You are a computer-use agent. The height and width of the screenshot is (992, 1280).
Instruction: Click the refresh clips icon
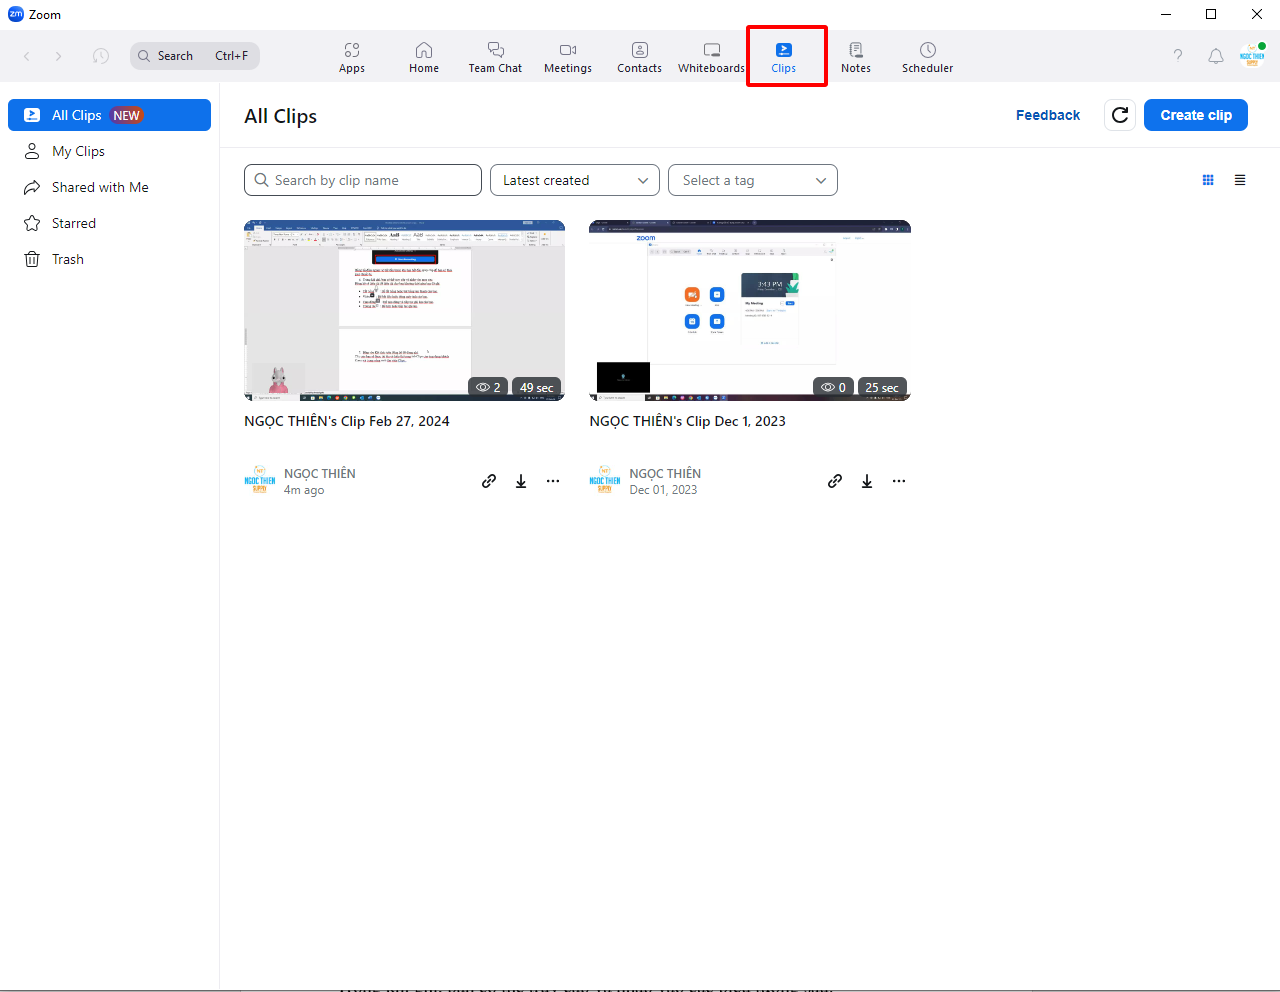coord(1120,115)
